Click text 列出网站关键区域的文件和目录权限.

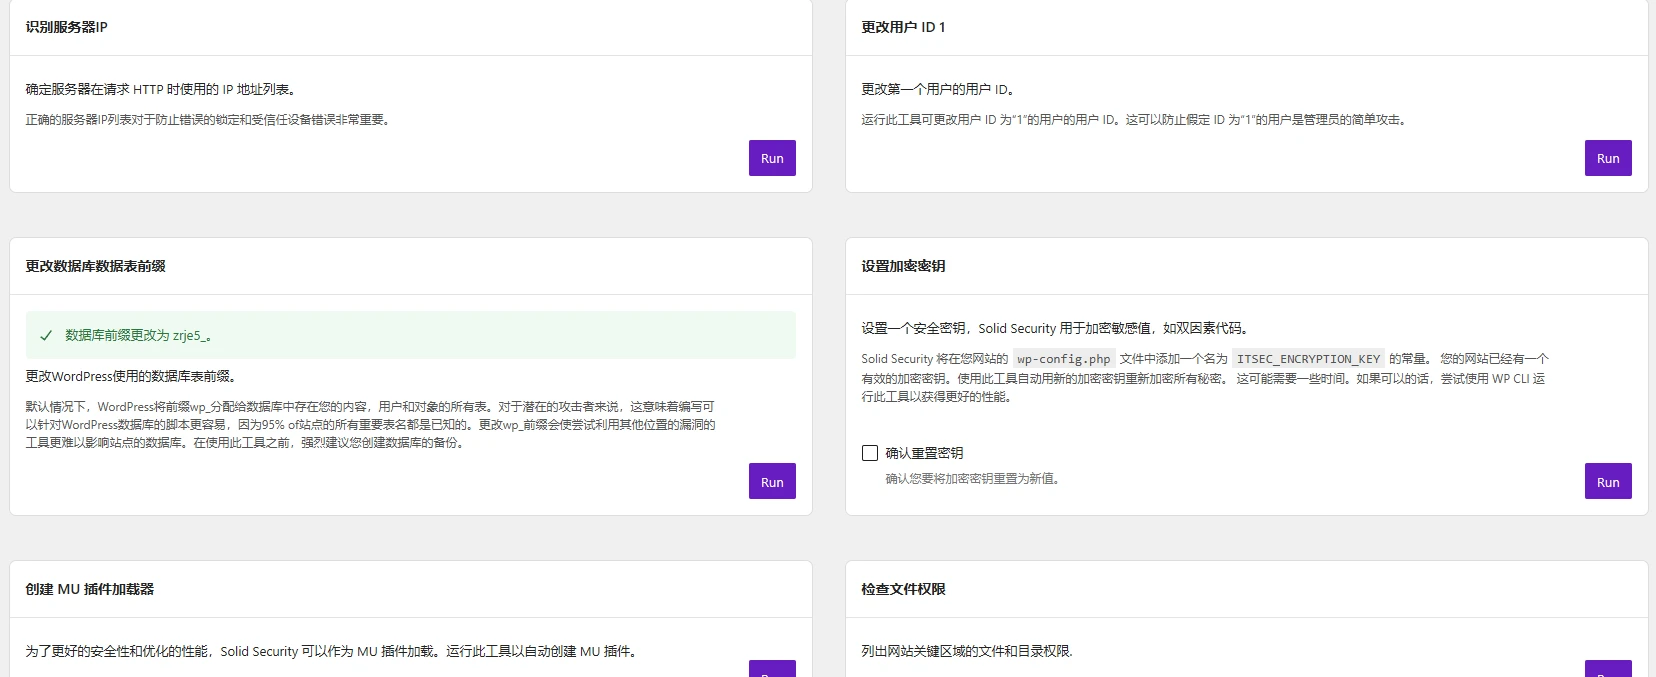click(967, 651)
